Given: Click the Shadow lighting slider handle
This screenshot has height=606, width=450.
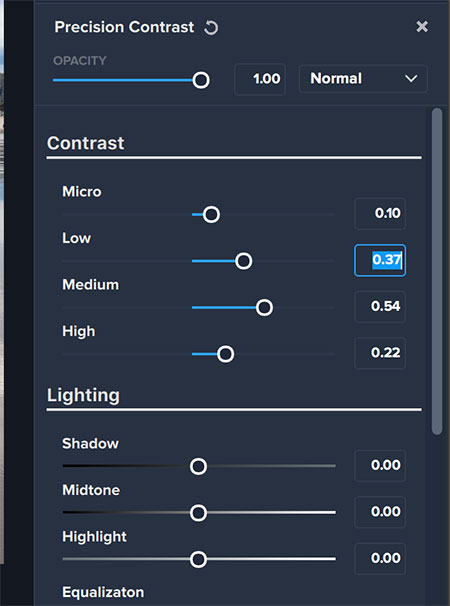Looking at the screenshot, I should point(198,466).
